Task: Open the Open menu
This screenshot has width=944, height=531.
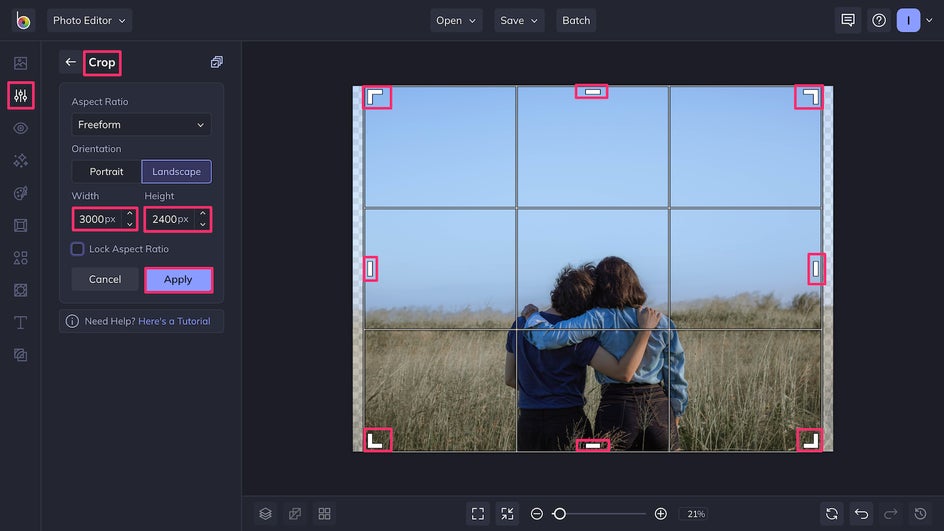Action: tap(457, 20)
